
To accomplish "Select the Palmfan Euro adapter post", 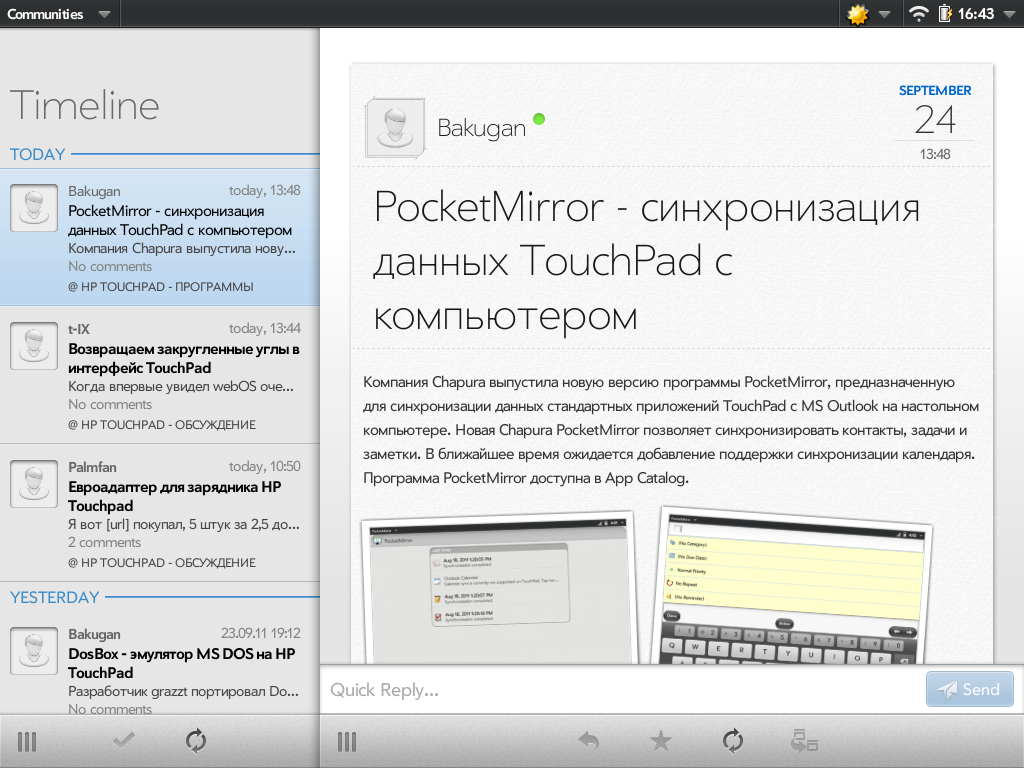I will (x=160, y=512).
